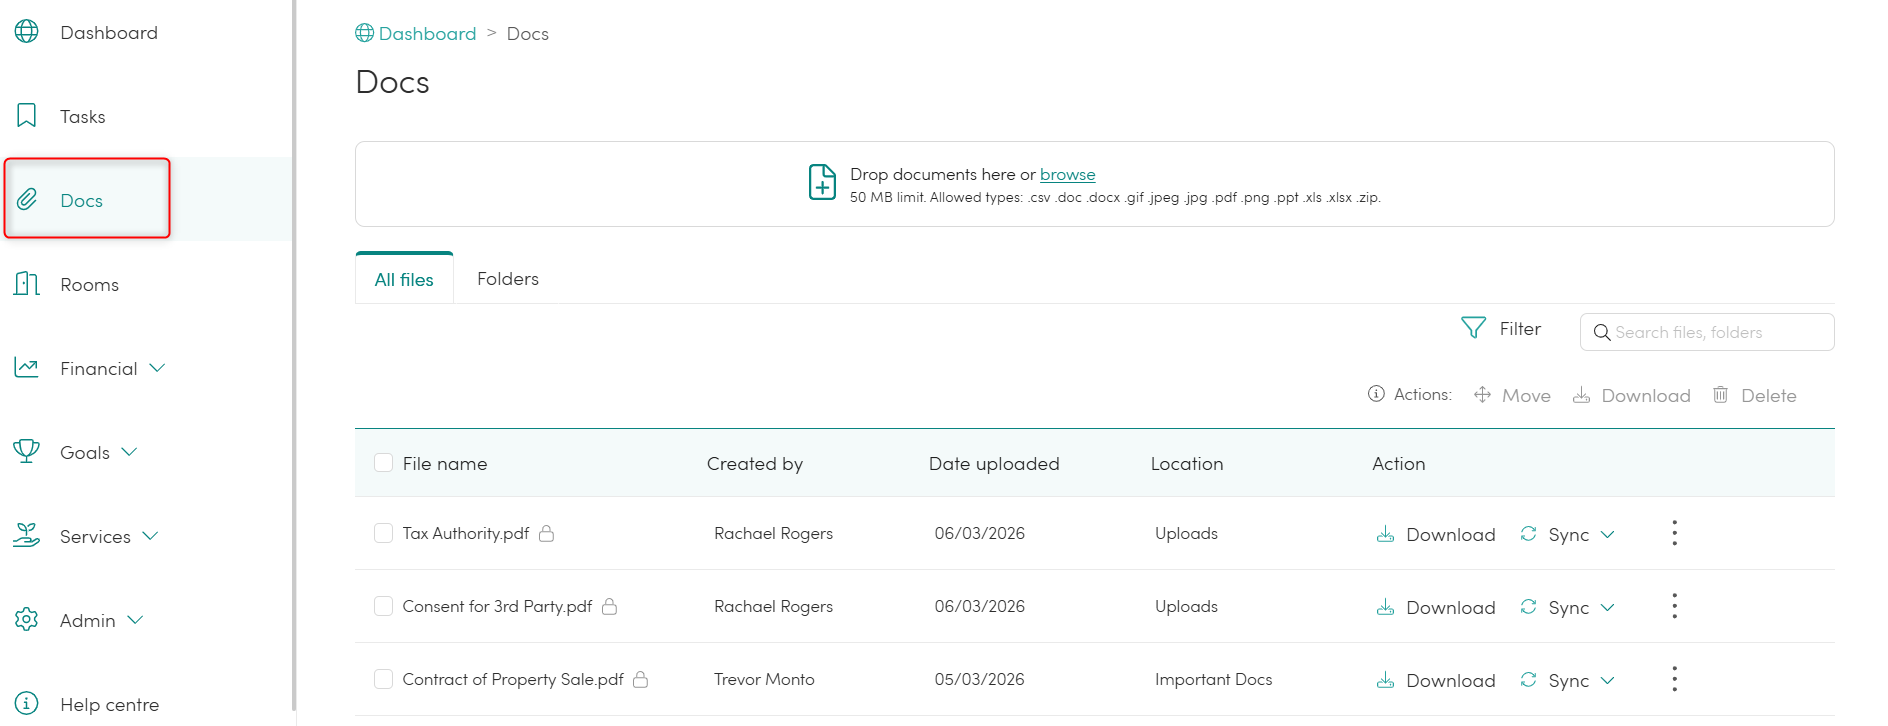Click the Sync icon for Consent for 3rd Party.pdf

click(1528, 607)
